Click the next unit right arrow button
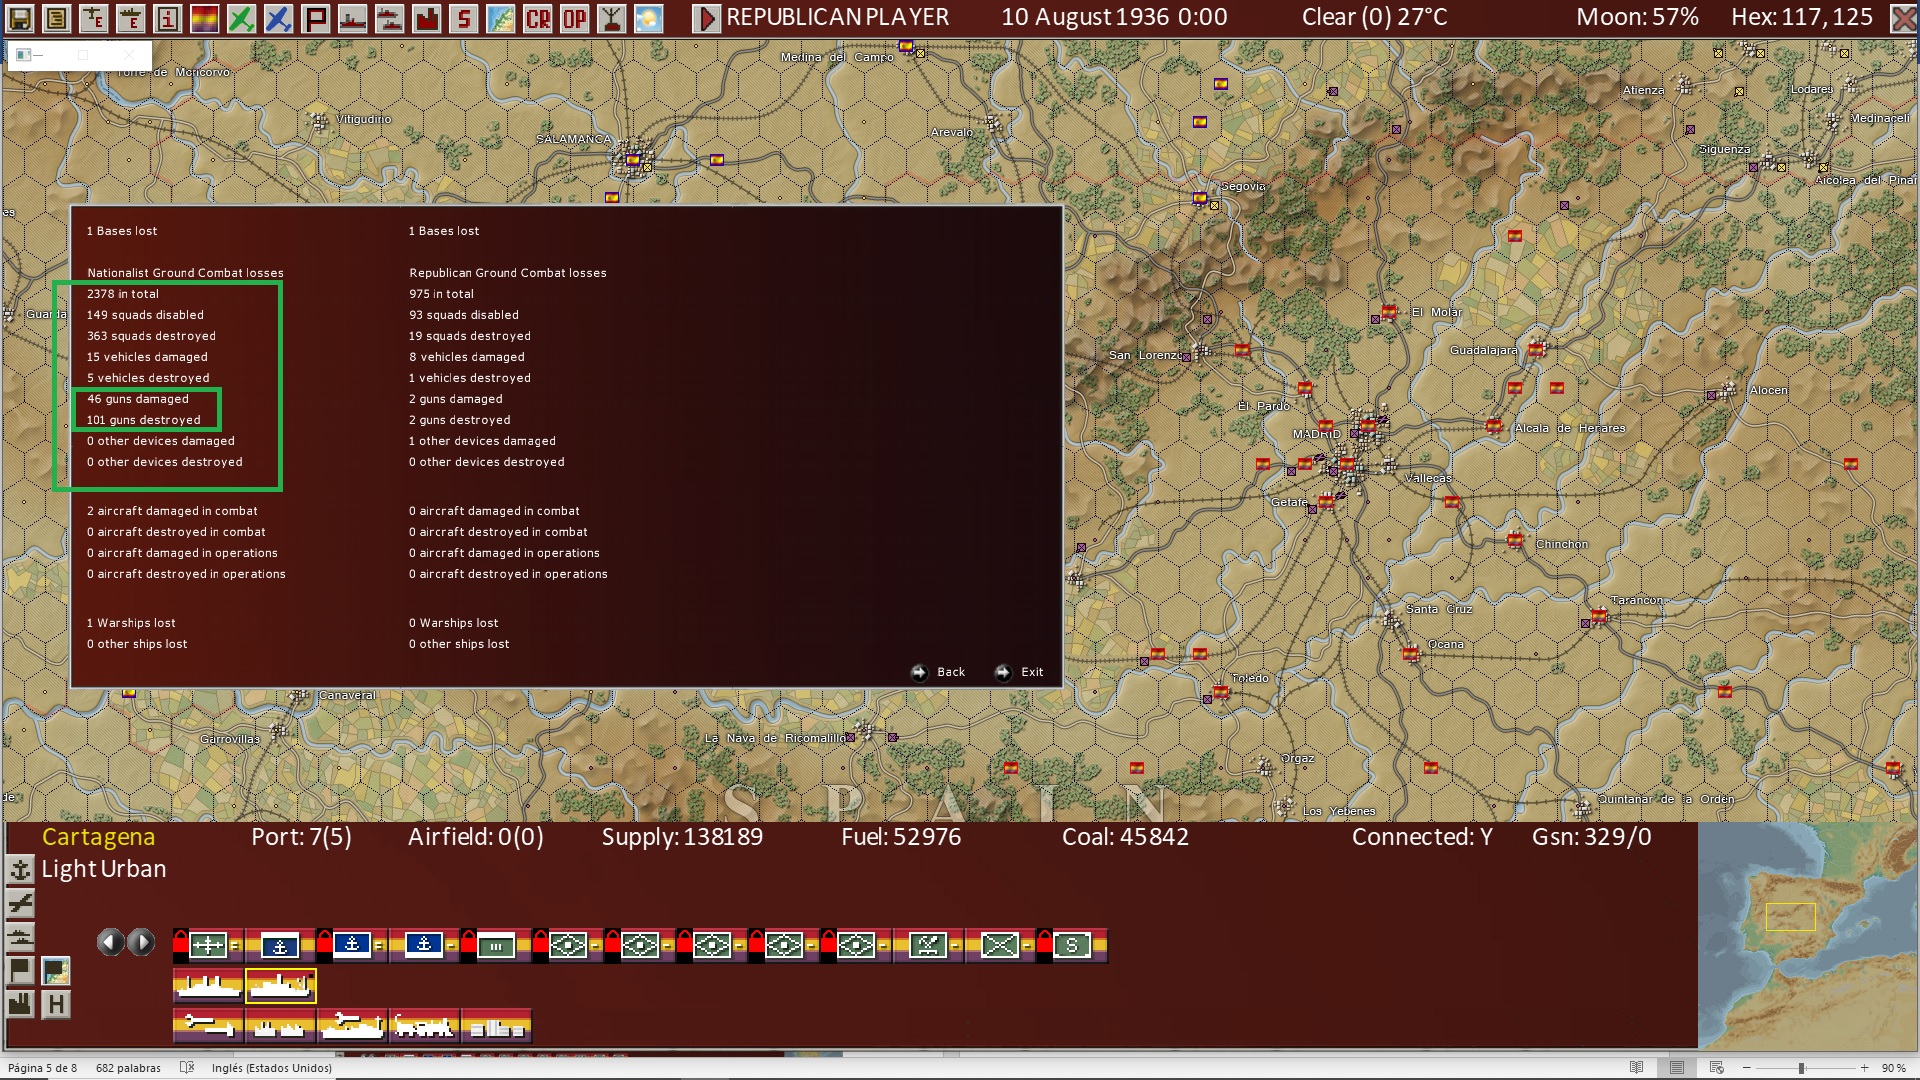Screen dimensions: 1920x1080 [142, 942]
